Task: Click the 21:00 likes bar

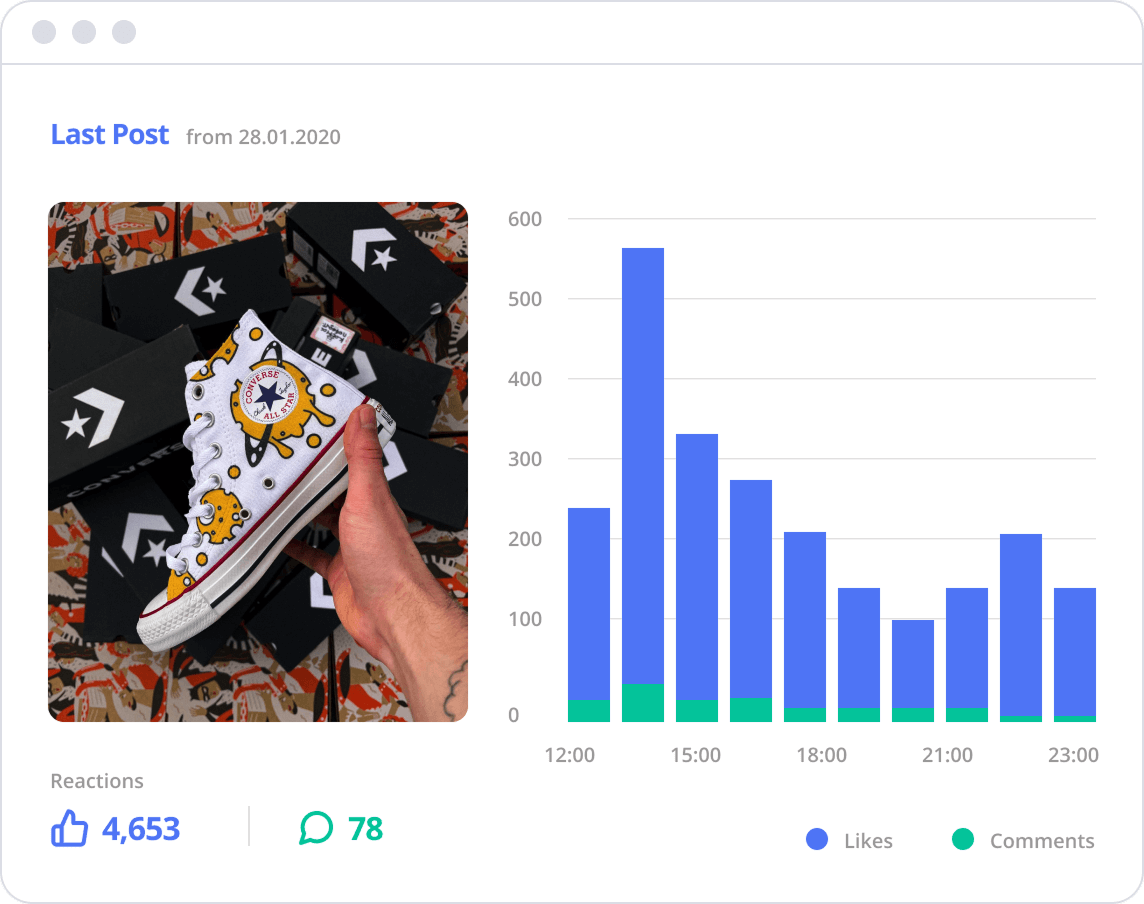Action: point(967,648)
